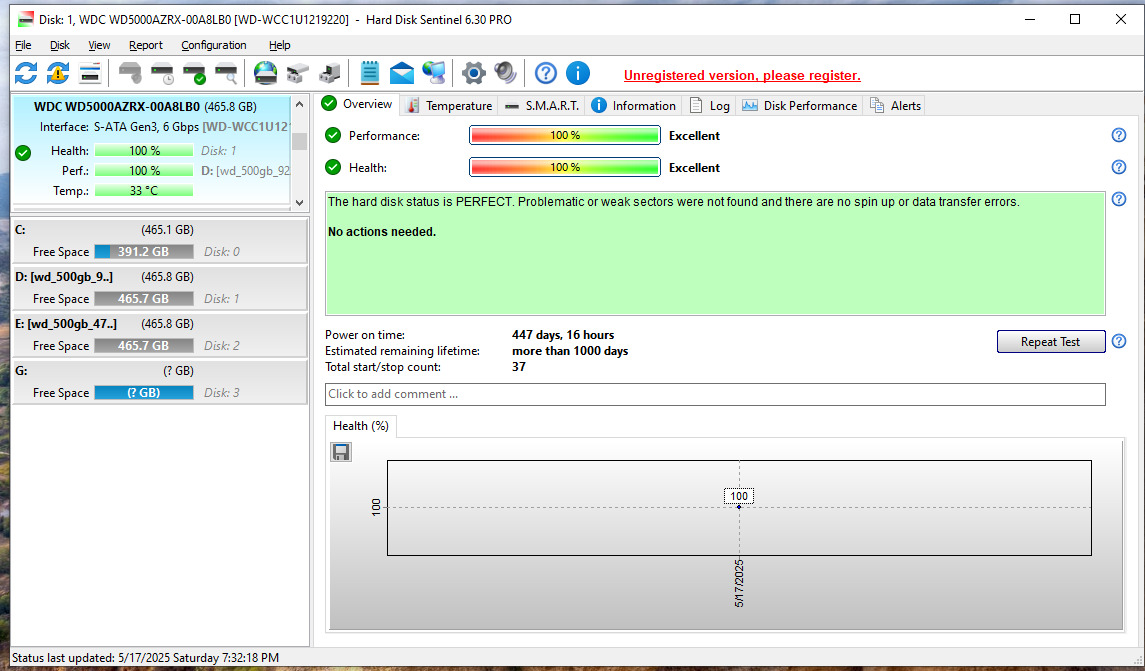Click the help icon beside Health bar

point(1119,167)
